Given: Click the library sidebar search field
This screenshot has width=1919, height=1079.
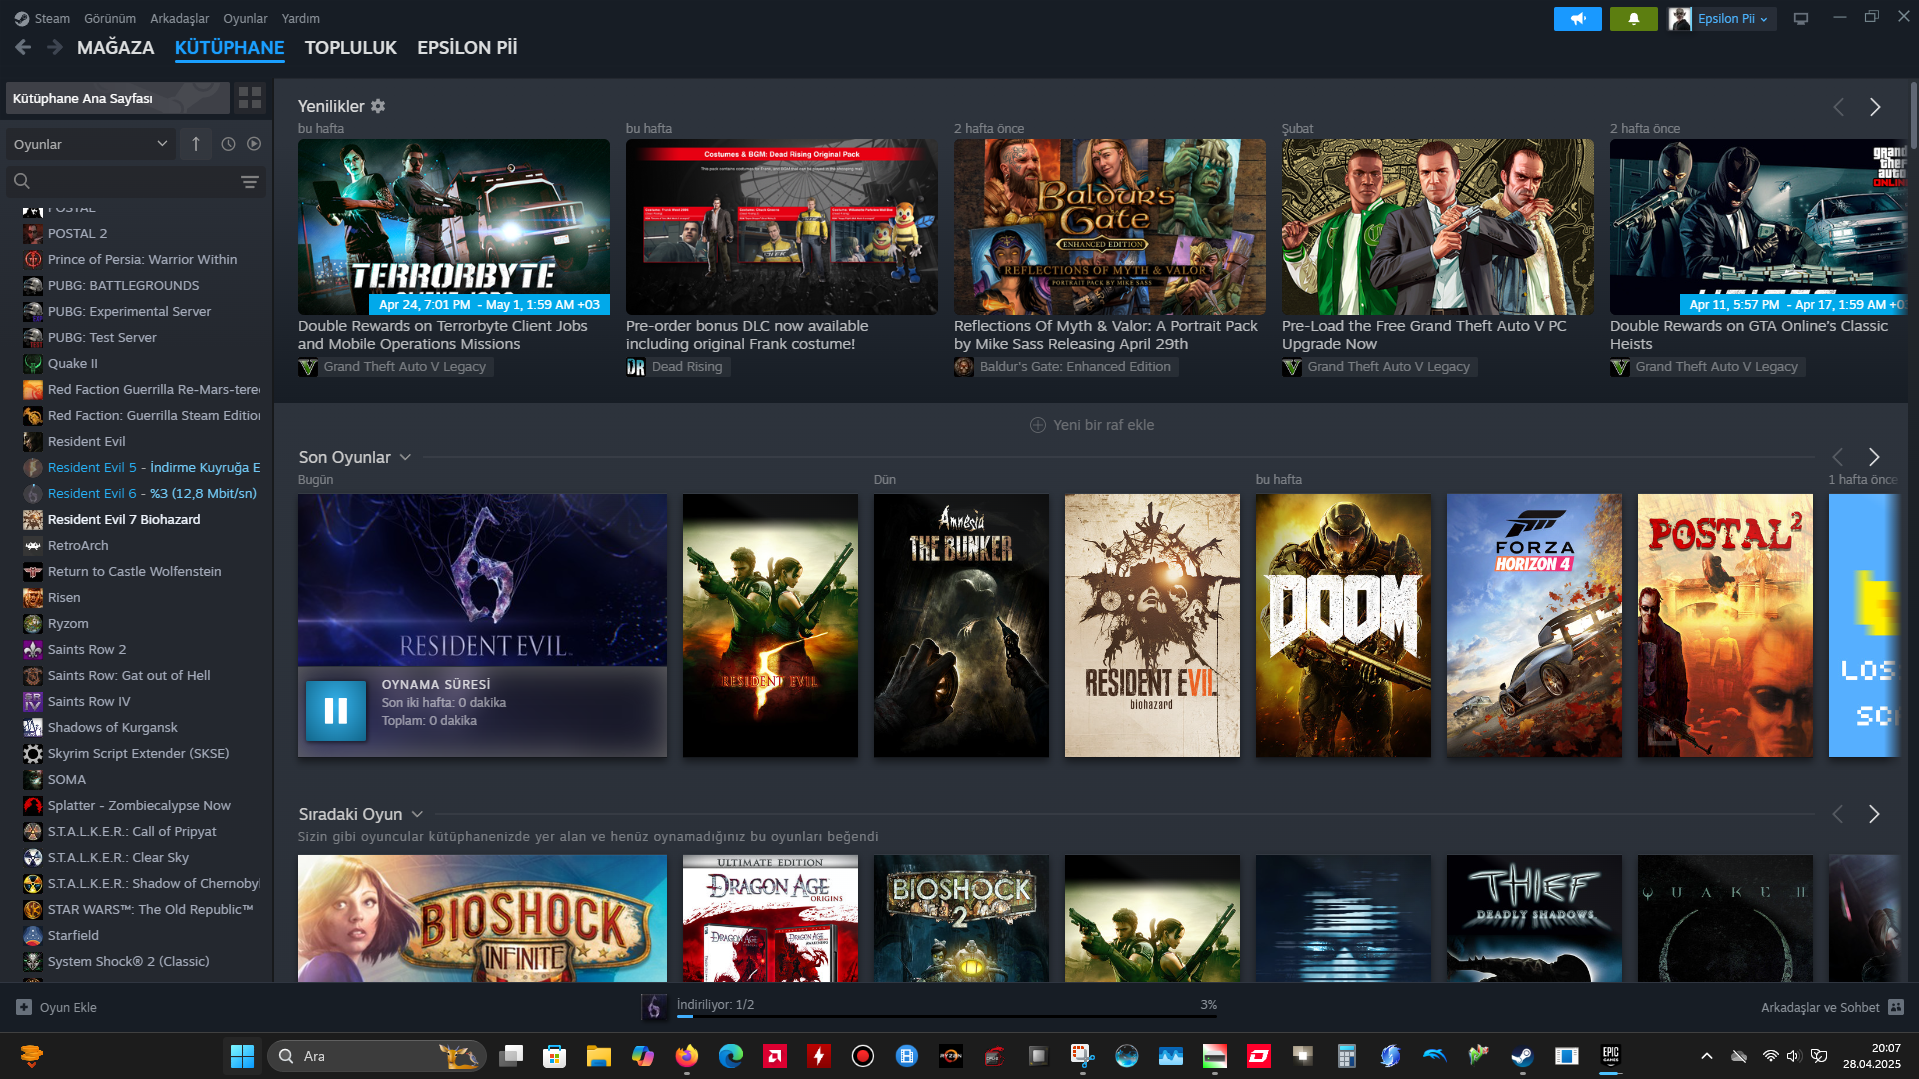Looking at the screenshot, I should (135, 181).
